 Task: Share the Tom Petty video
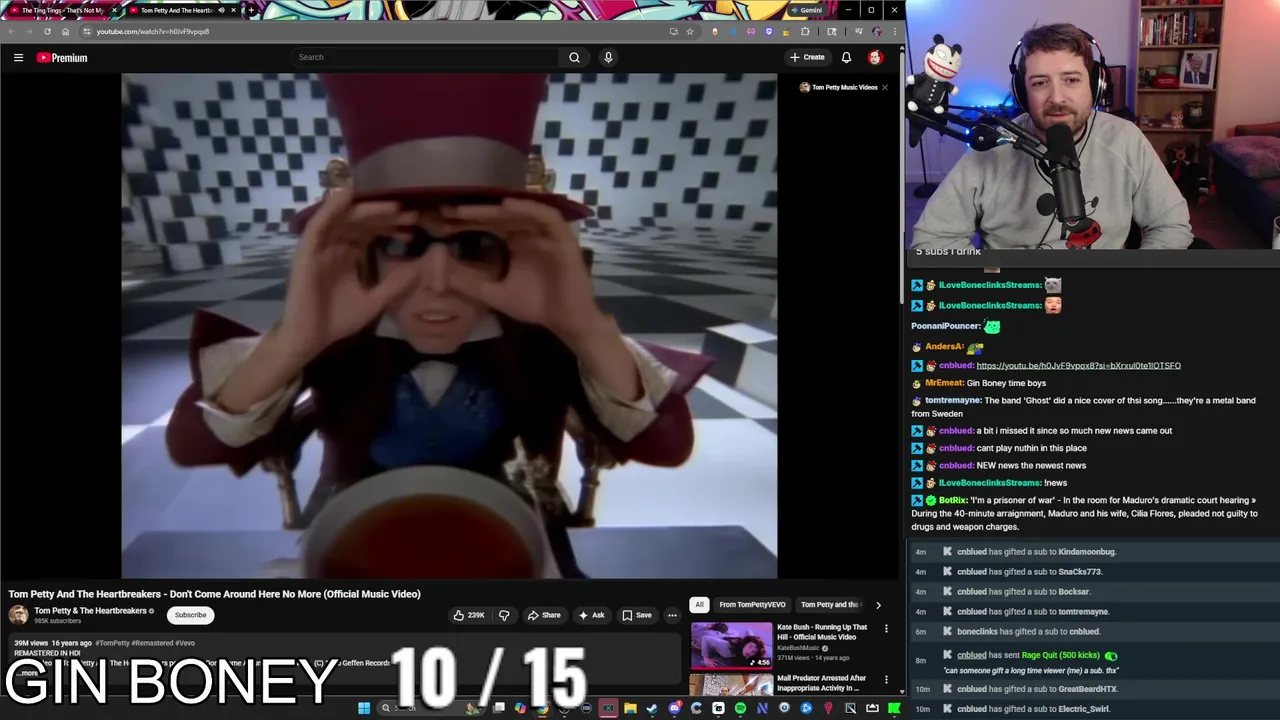tap(544, 615)
